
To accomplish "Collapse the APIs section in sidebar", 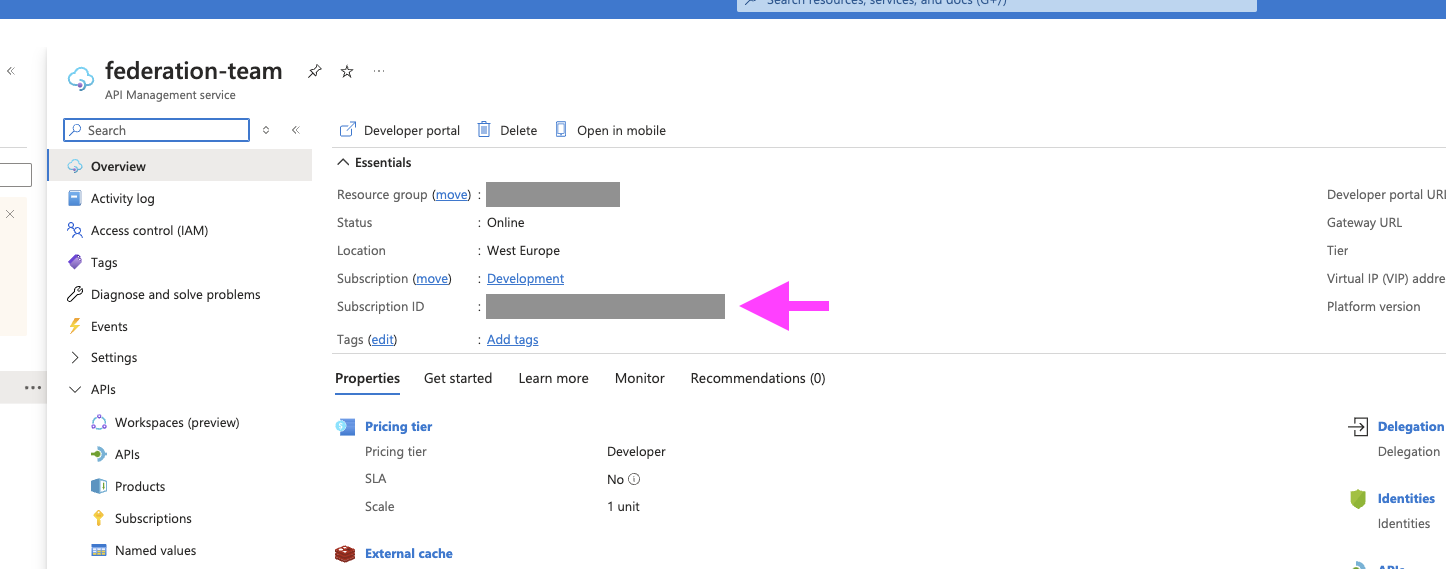I will click(x=75, y=389).
